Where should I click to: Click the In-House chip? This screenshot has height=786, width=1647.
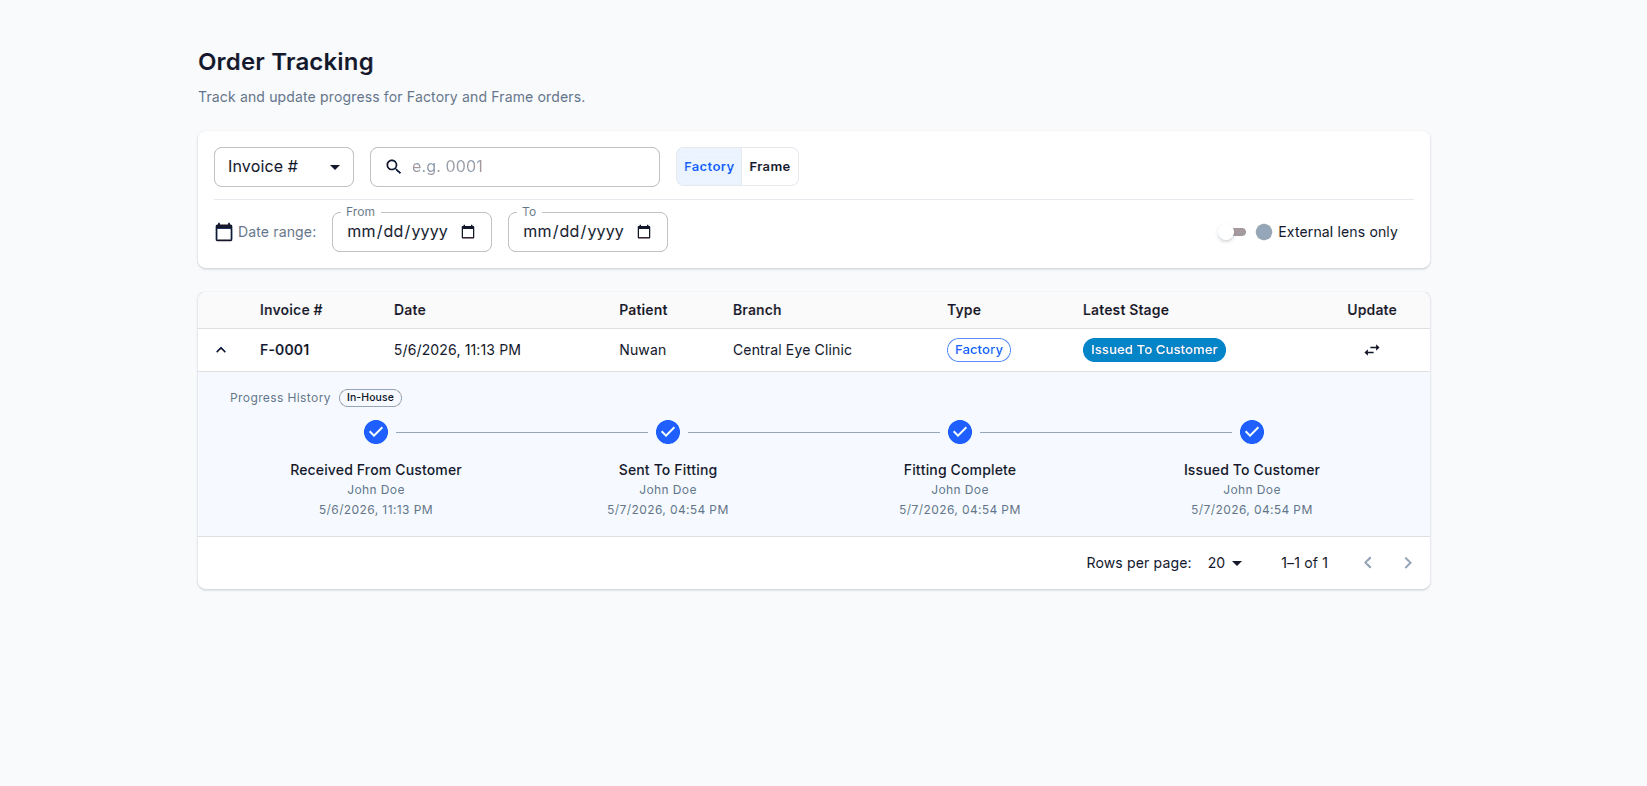point(370,398)
